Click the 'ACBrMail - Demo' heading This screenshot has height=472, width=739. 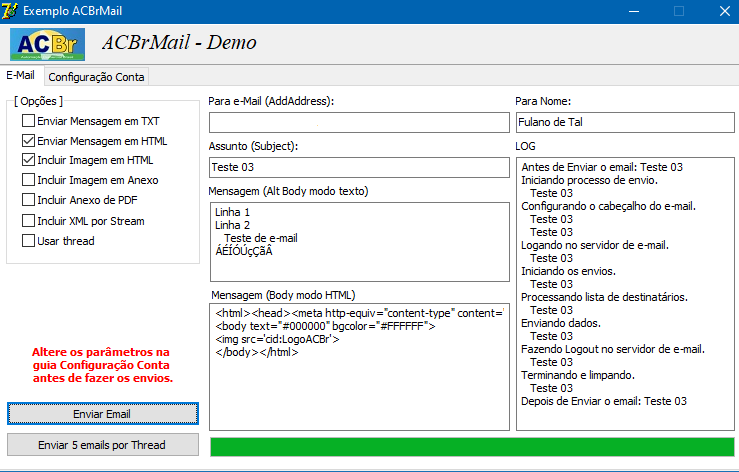pos(179,43)
